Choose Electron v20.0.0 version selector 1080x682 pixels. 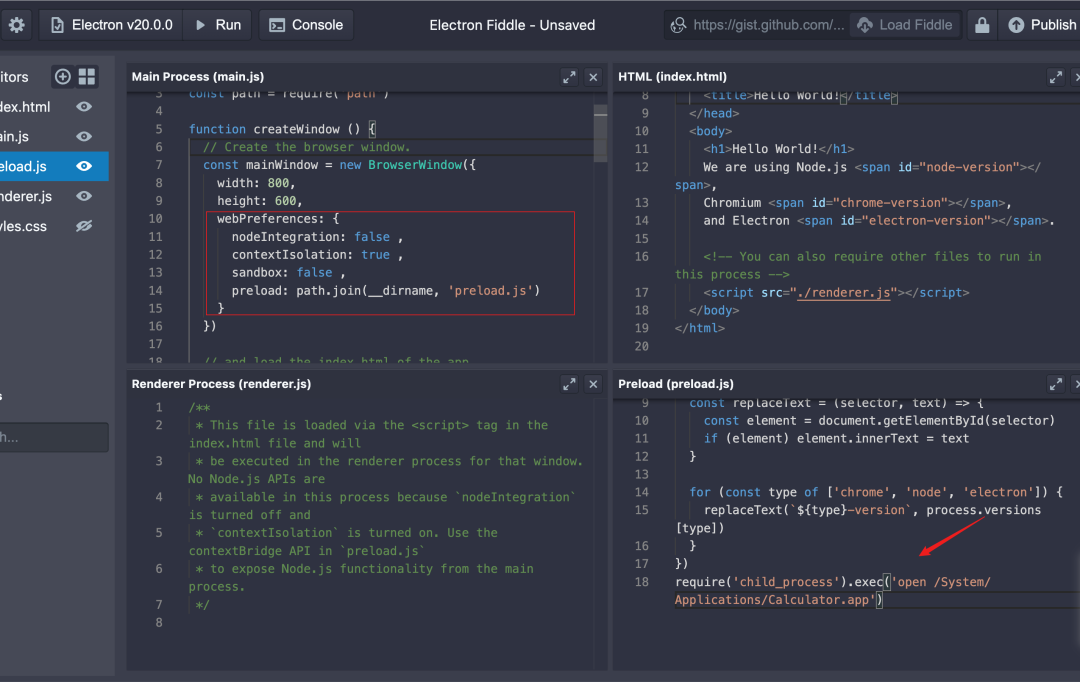111,25
